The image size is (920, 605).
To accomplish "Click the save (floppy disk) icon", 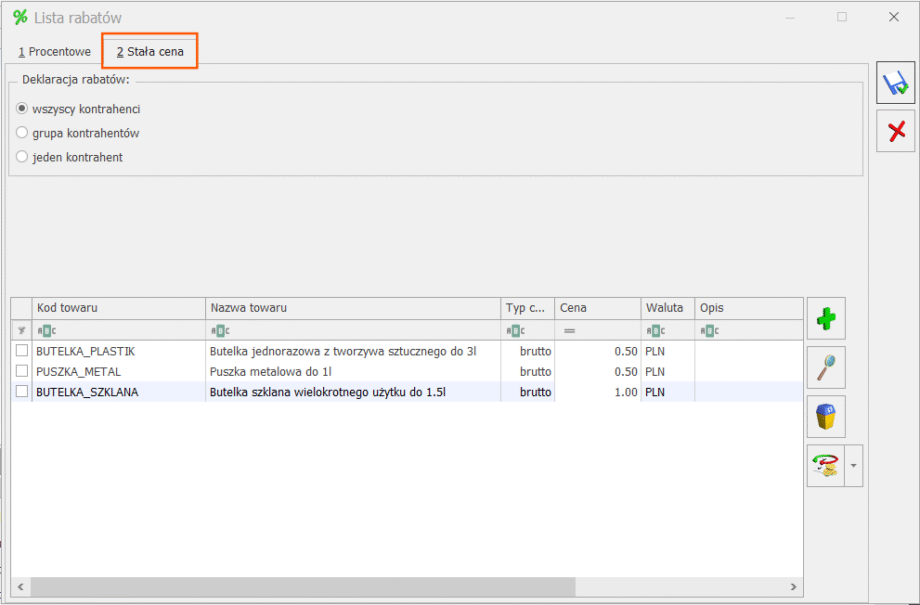I will (896, 82).
